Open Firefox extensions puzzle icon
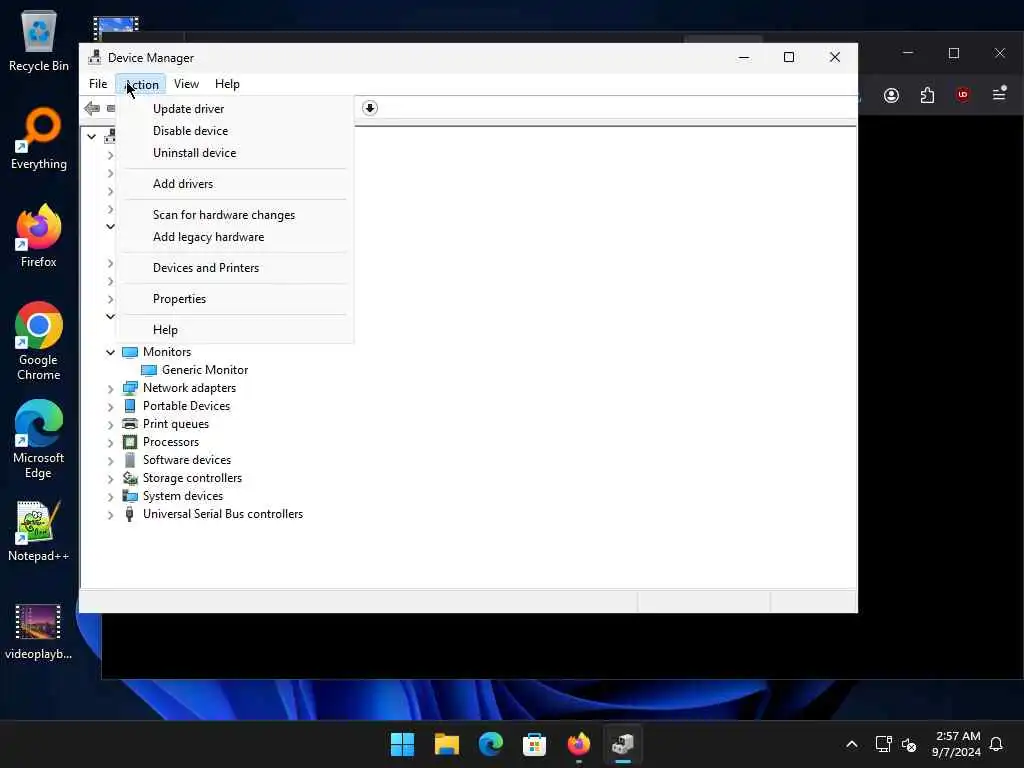The width and height of the screenshot is (1024, 768). (927, 95)
